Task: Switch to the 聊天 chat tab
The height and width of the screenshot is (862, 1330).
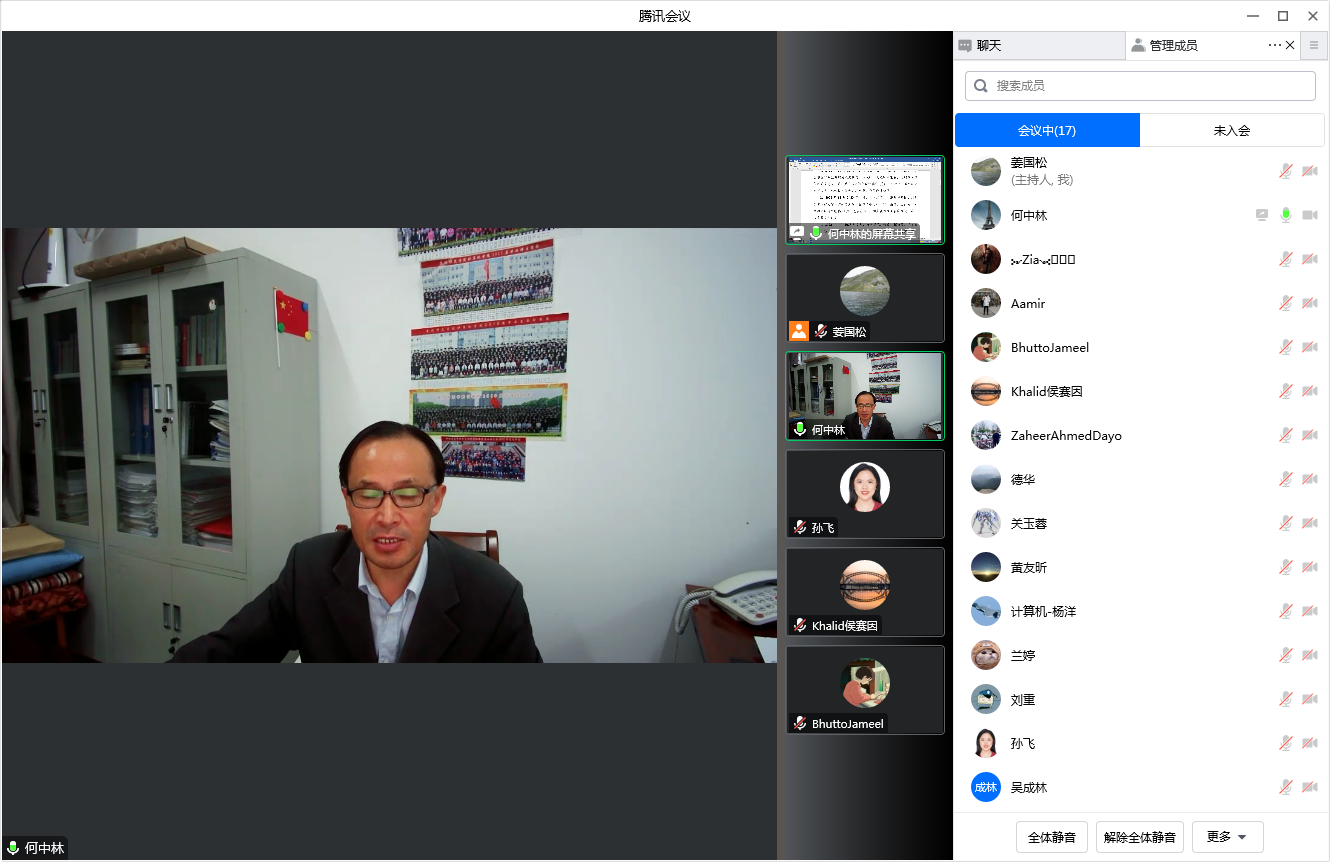Action: click(1039, 45)
